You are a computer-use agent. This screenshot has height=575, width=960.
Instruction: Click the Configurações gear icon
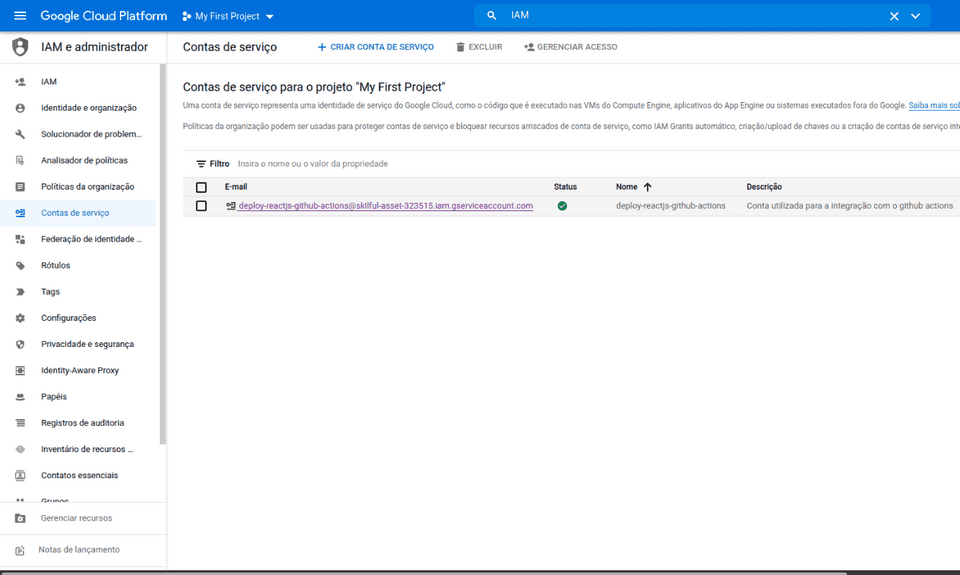click(x=20, y=318)
